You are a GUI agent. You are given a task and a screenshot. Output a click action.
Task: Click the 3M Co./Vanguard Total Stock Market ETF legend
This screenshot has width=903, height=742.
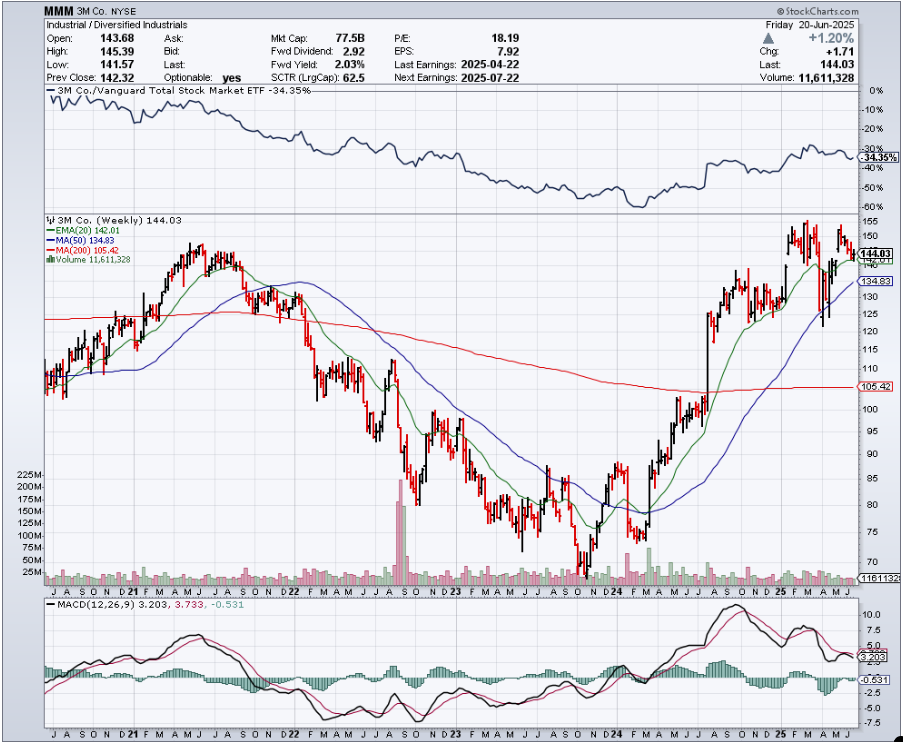[179, 91]
